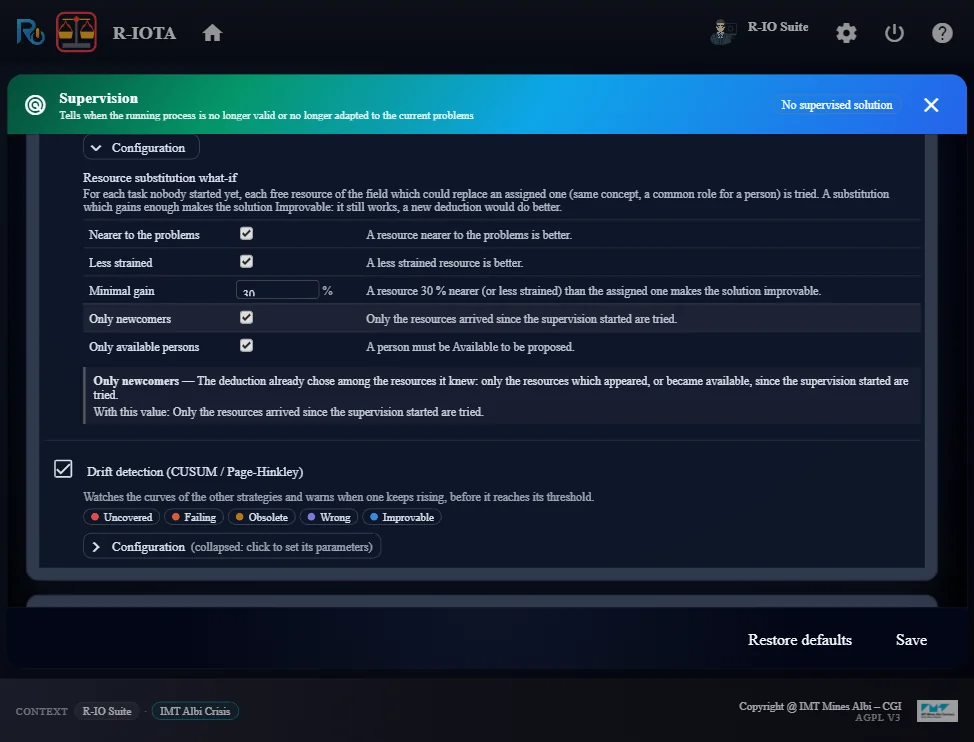Toggle the Nearer to the problems checkbox

pos(247,233)
